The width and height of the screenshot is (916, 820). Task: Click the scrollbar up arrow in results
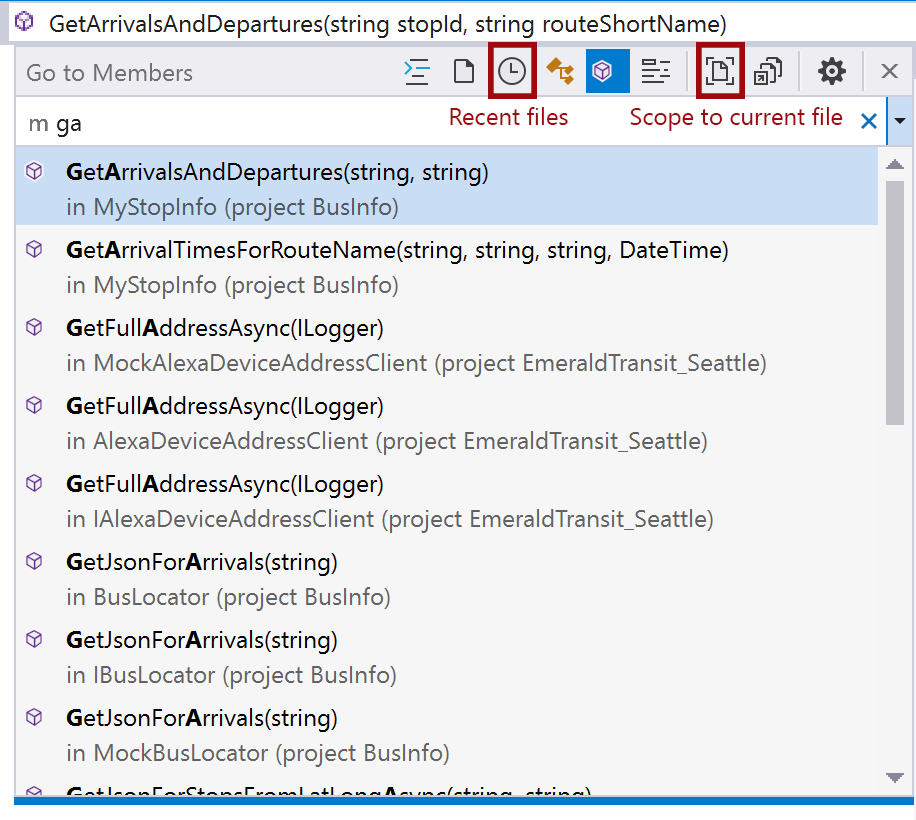pyautogui.click(x=895, y=165)
